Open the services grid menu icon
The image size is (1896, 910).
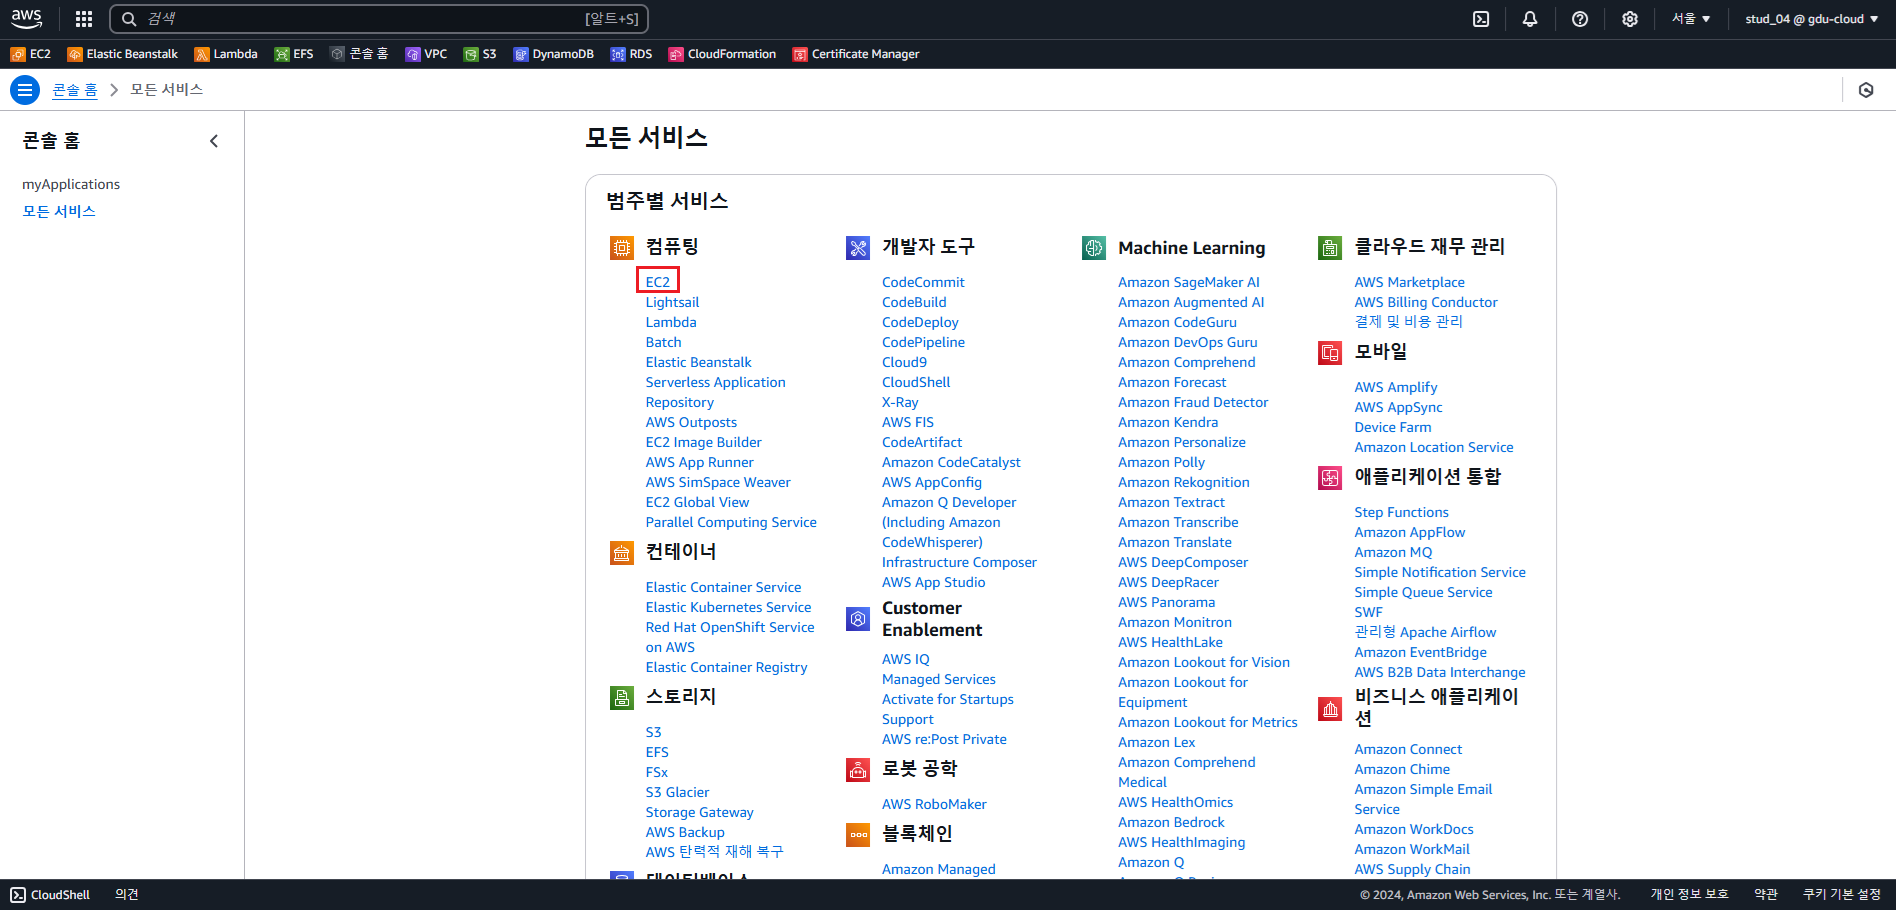(84, 19)
